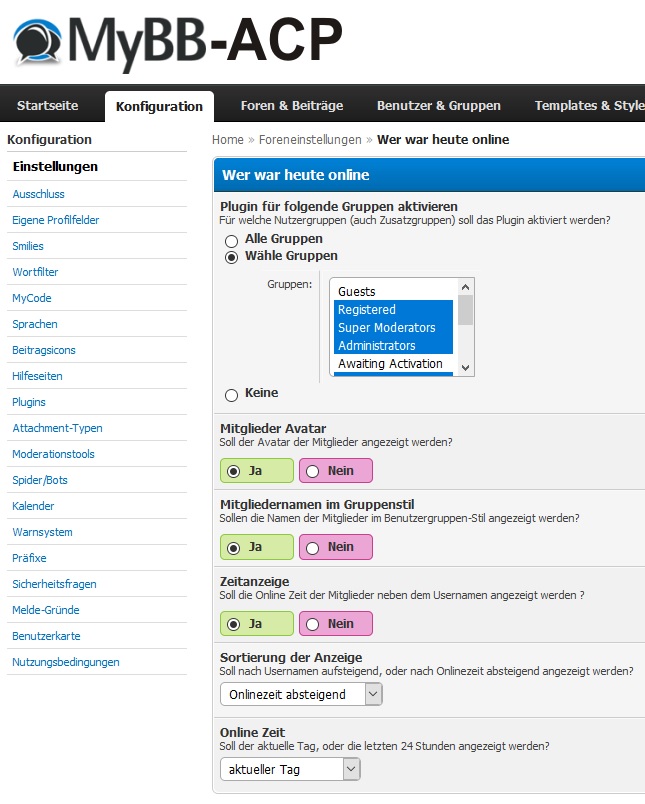Open Kalender settings
This screenshot has width=645, height=804.
coord(33,506)
